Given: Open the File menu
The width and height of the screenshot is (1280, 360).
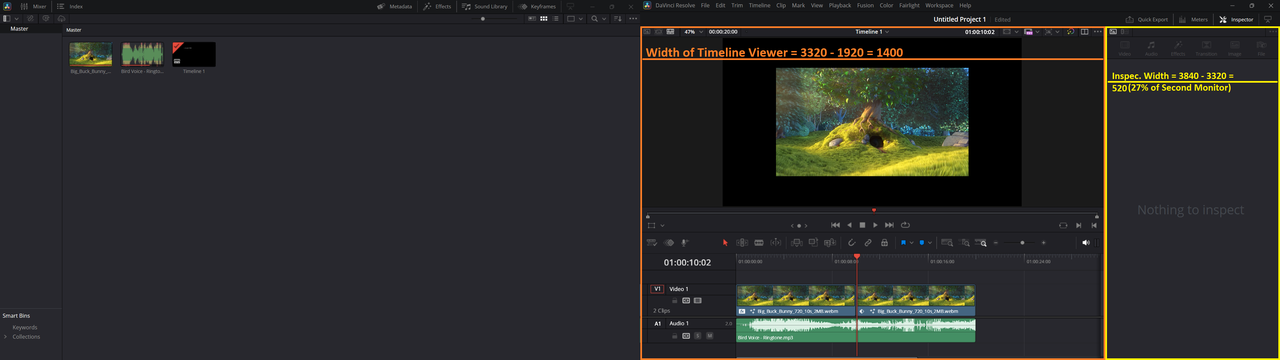Looking at the screenshot, I should click(705, 6).
